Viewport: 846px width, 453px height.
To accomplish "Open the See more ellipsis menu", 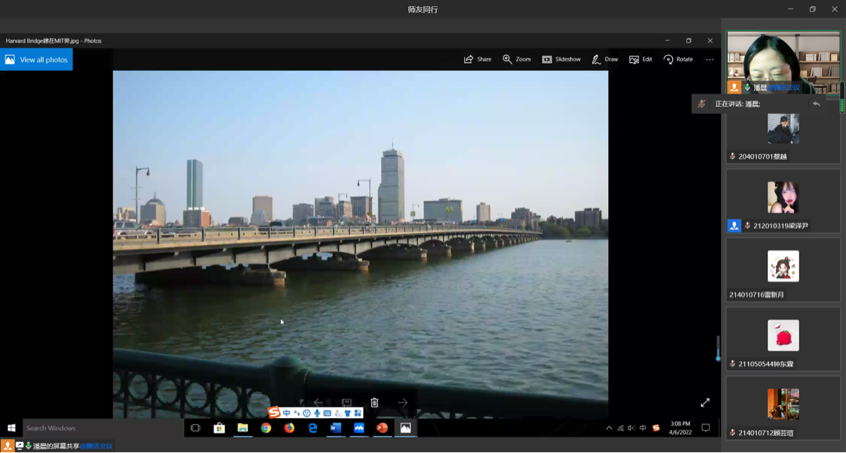I will coord(710,59).
